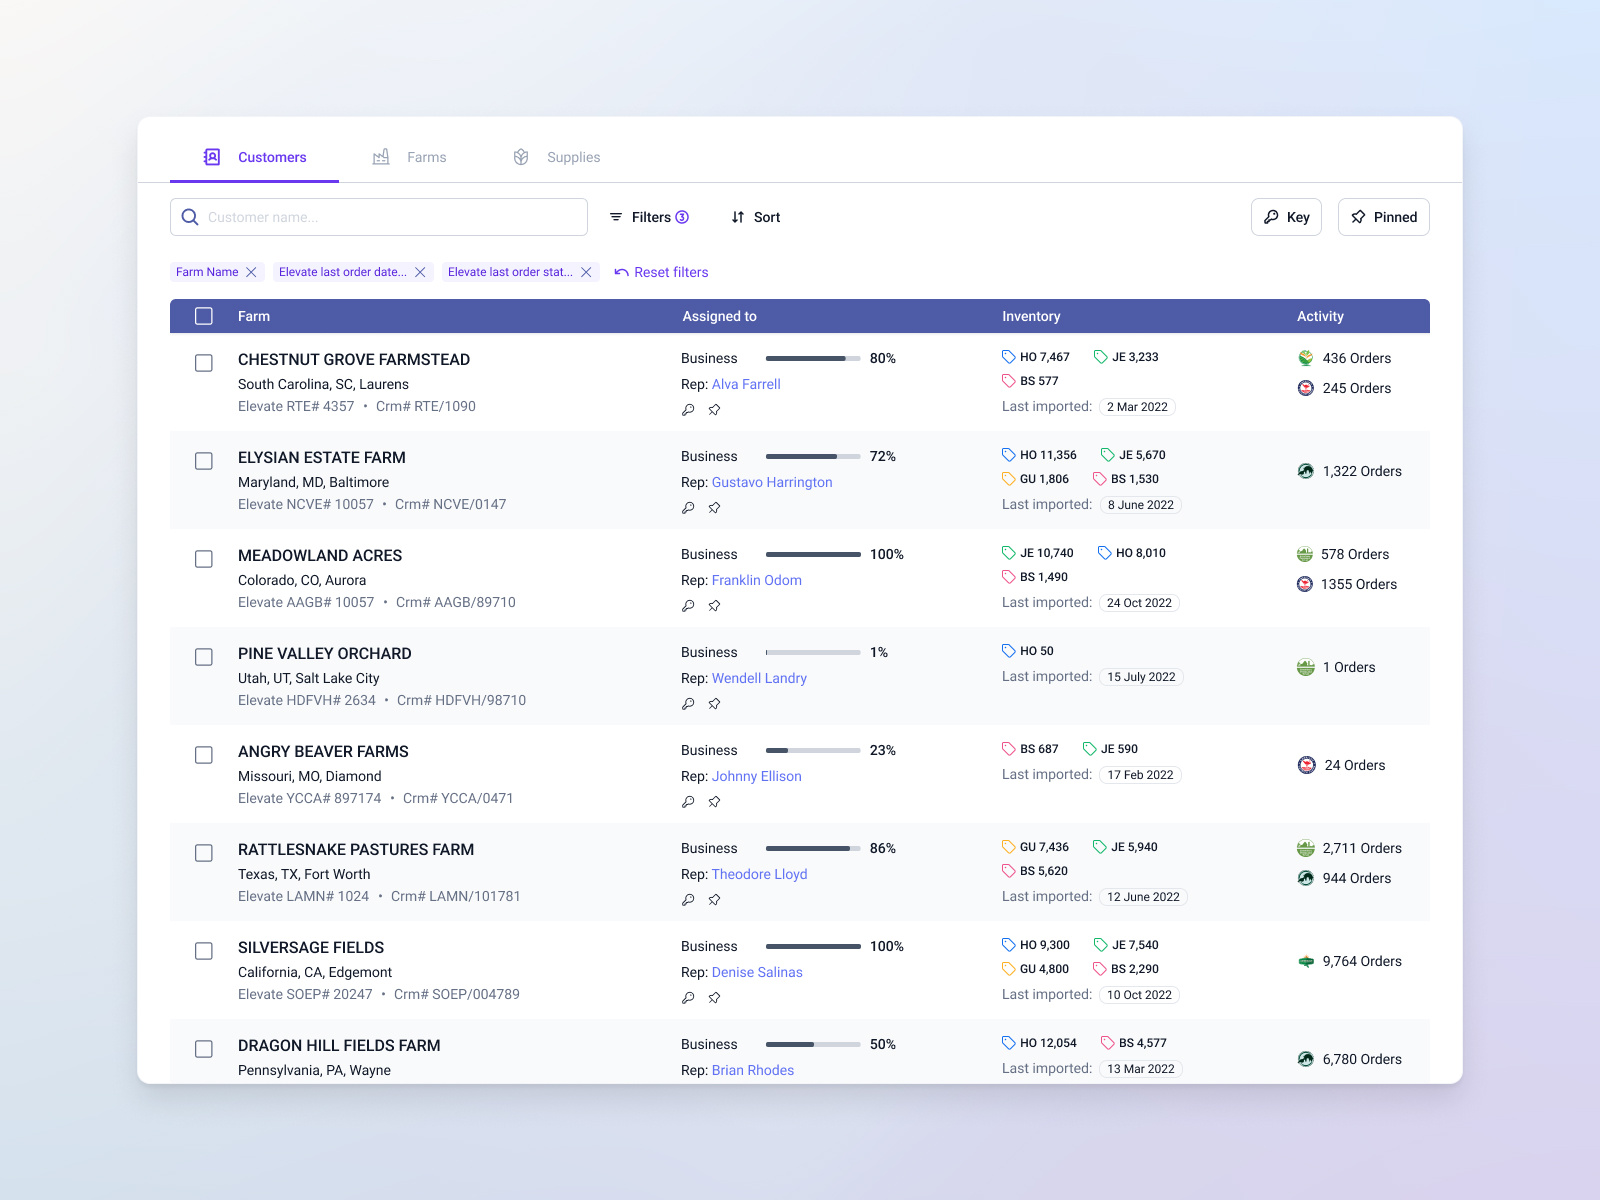1600x1200 pixels.
Task: Click the 86% Business progress bar
Action: coord(812,848)
